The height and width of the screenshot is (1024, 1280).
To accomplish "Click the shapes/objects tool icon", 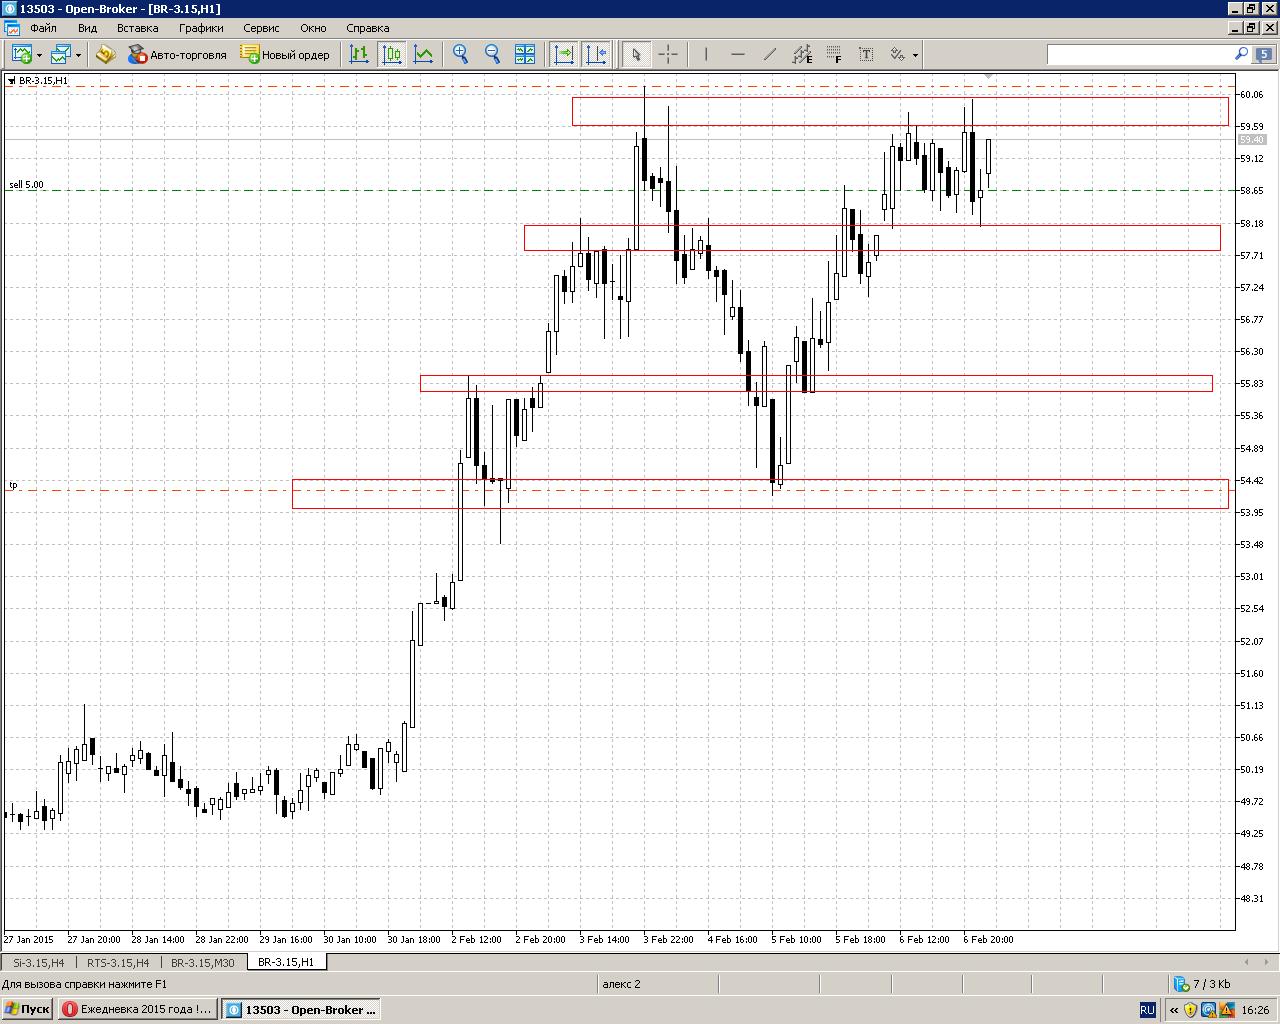I will (897, 55).
